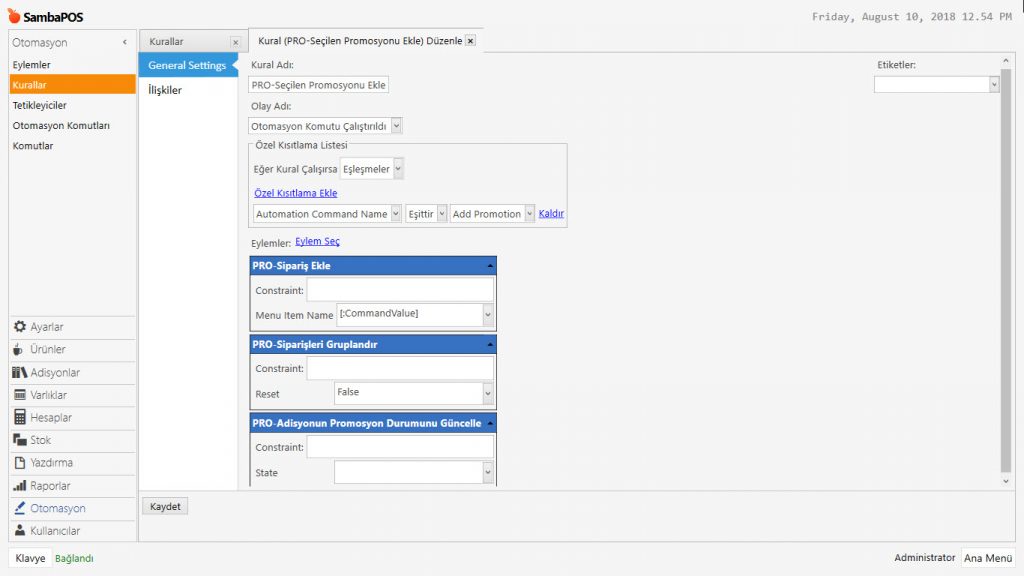This screenshot has height=576, width=1024.
Task: Click the Eylem Seç link
Action: [317, 242]
